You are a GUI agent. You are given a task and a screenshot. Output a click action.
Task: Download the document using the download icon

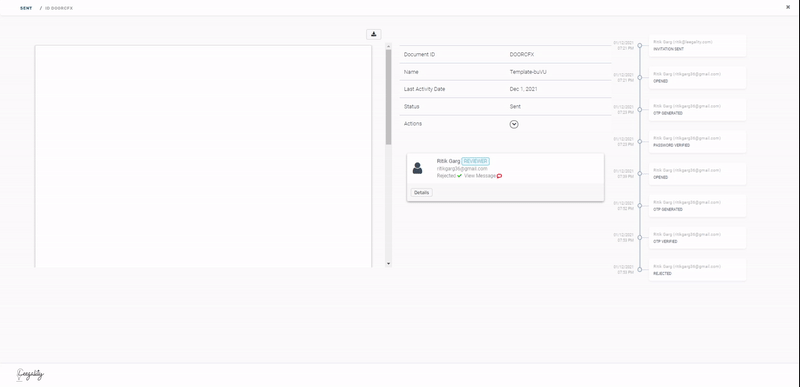[373, 34]
